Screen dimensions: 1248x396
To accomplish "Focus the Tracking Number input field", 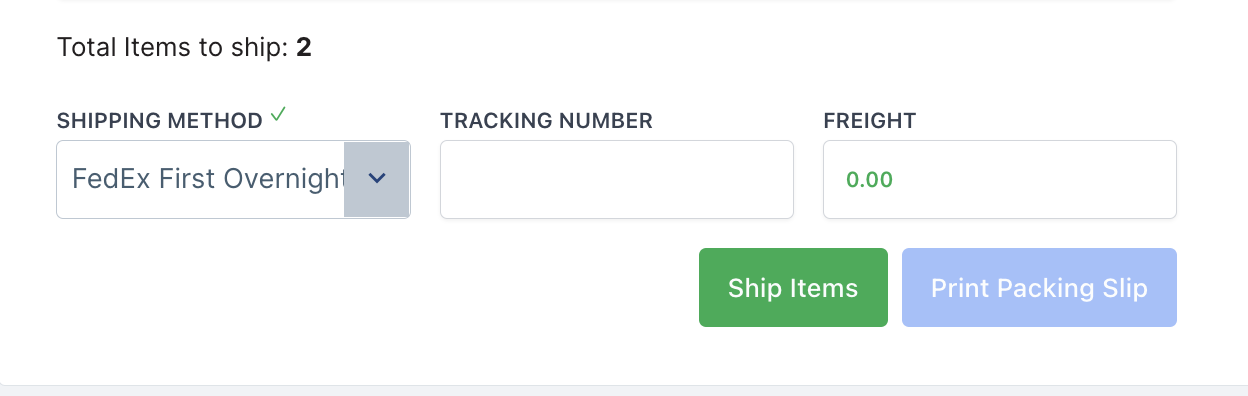I will pyautogui.click(x=617, y=179).
